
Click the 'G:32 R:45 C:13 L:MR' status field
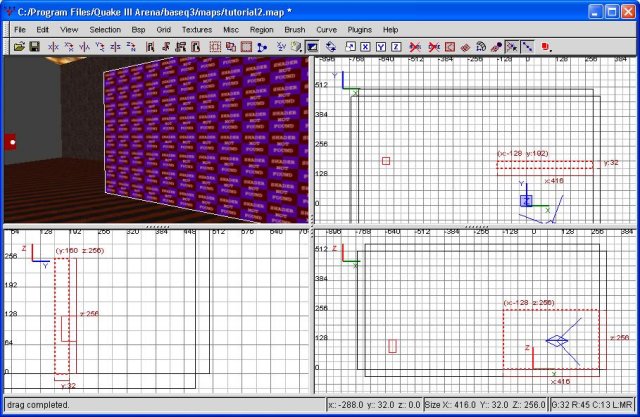tap(592, 405)
